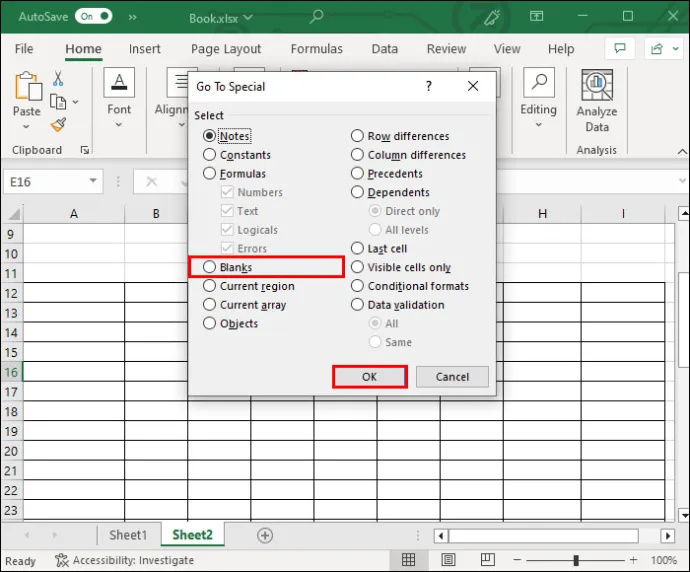The width and height of the screenshot is (690, 572).
Task: Add a new sheet with plus icon
Action: 264,535
